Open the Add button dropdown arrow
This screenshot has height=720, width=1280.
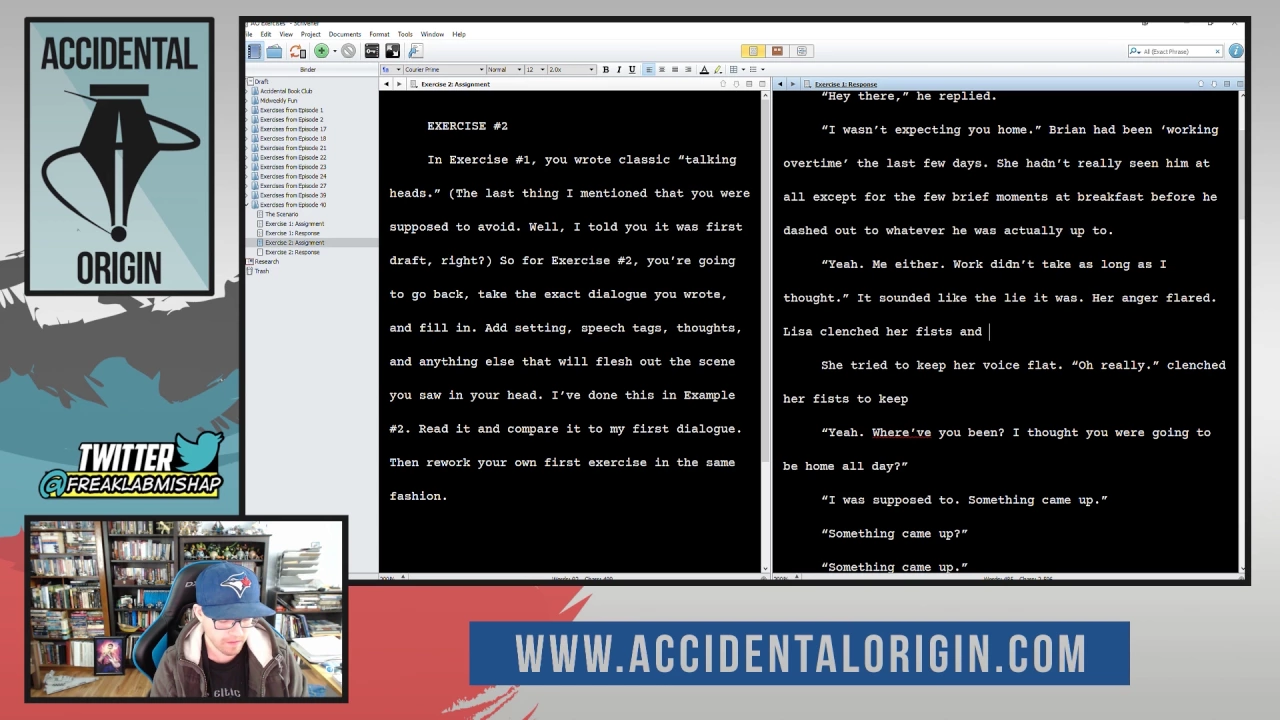(334, 51)
